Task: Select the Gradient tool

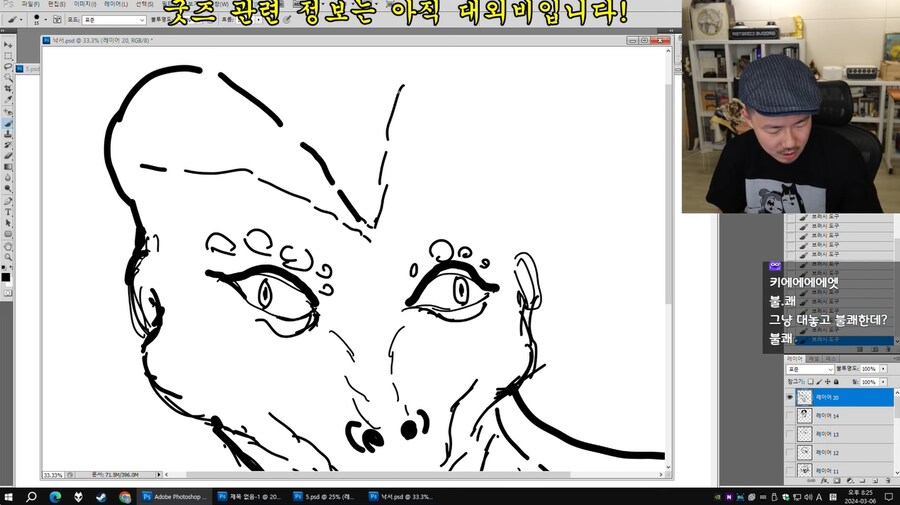Action: (8, 166)
